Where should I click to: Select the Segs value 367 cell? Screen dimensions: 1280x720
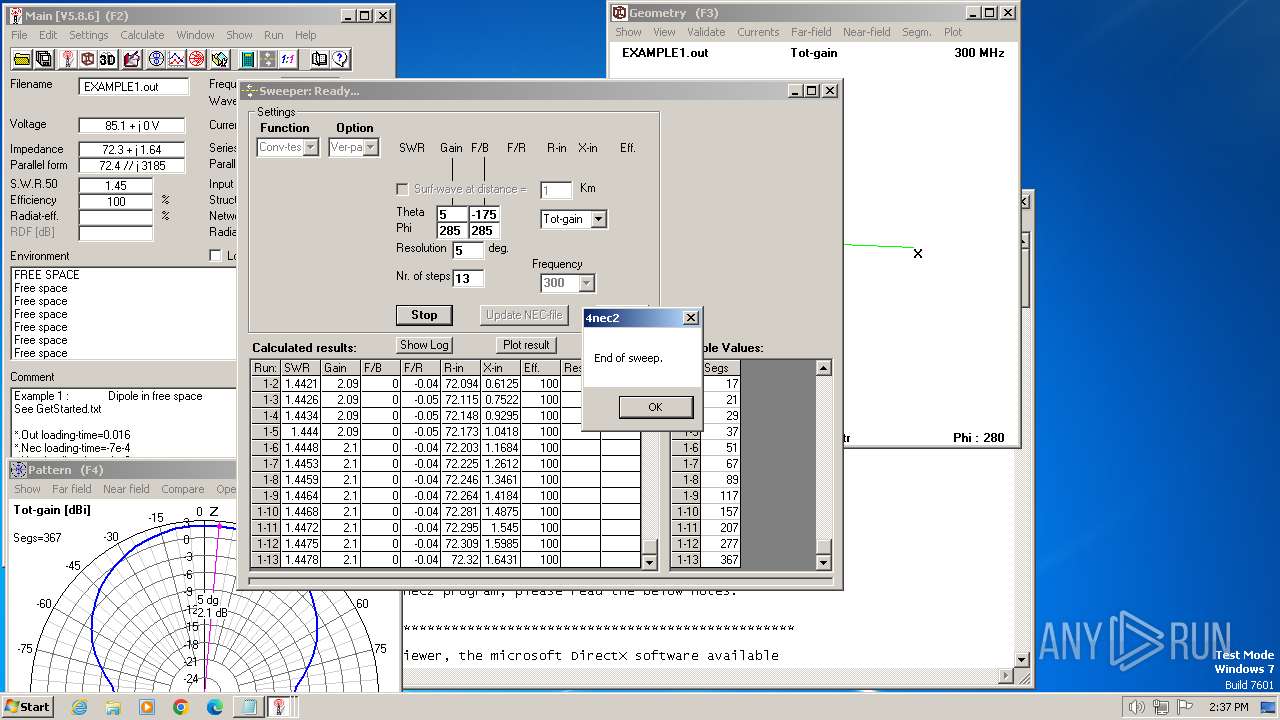[x=721, y=560]
